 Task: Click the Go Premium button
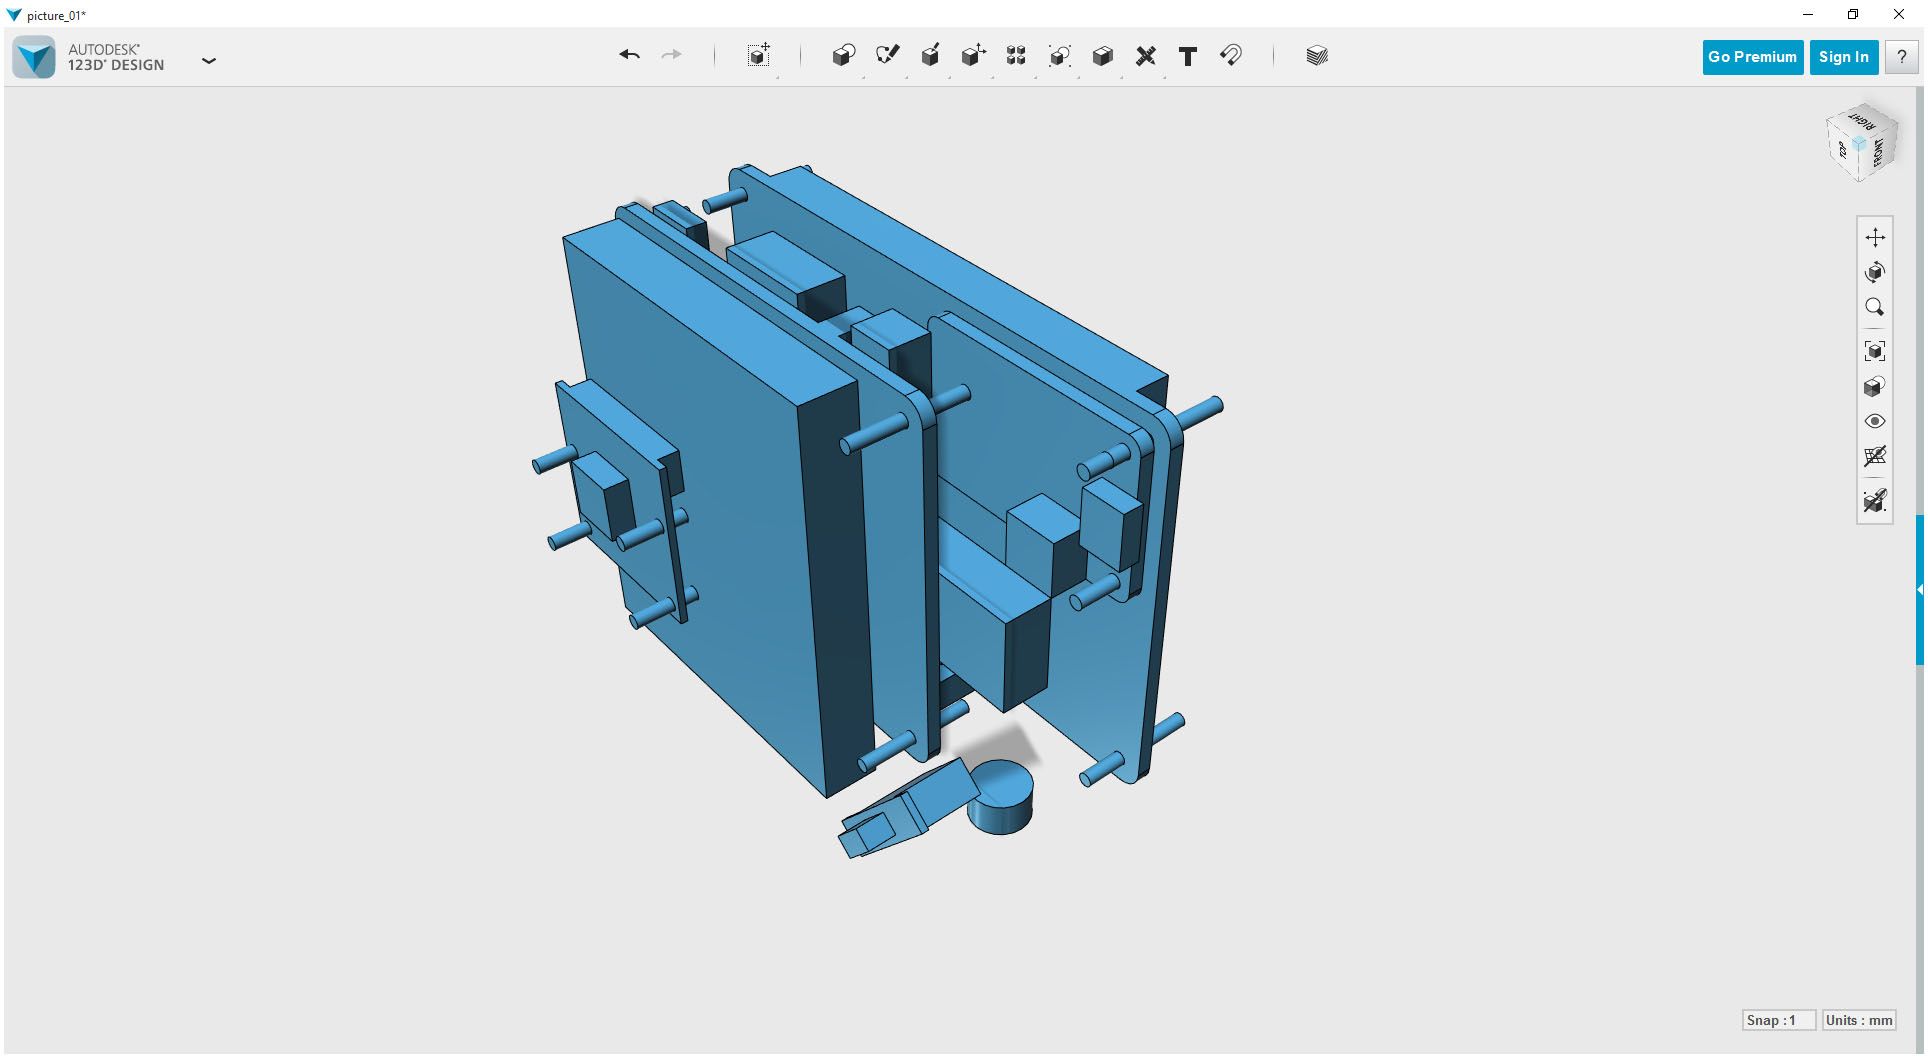(1752, 57)
